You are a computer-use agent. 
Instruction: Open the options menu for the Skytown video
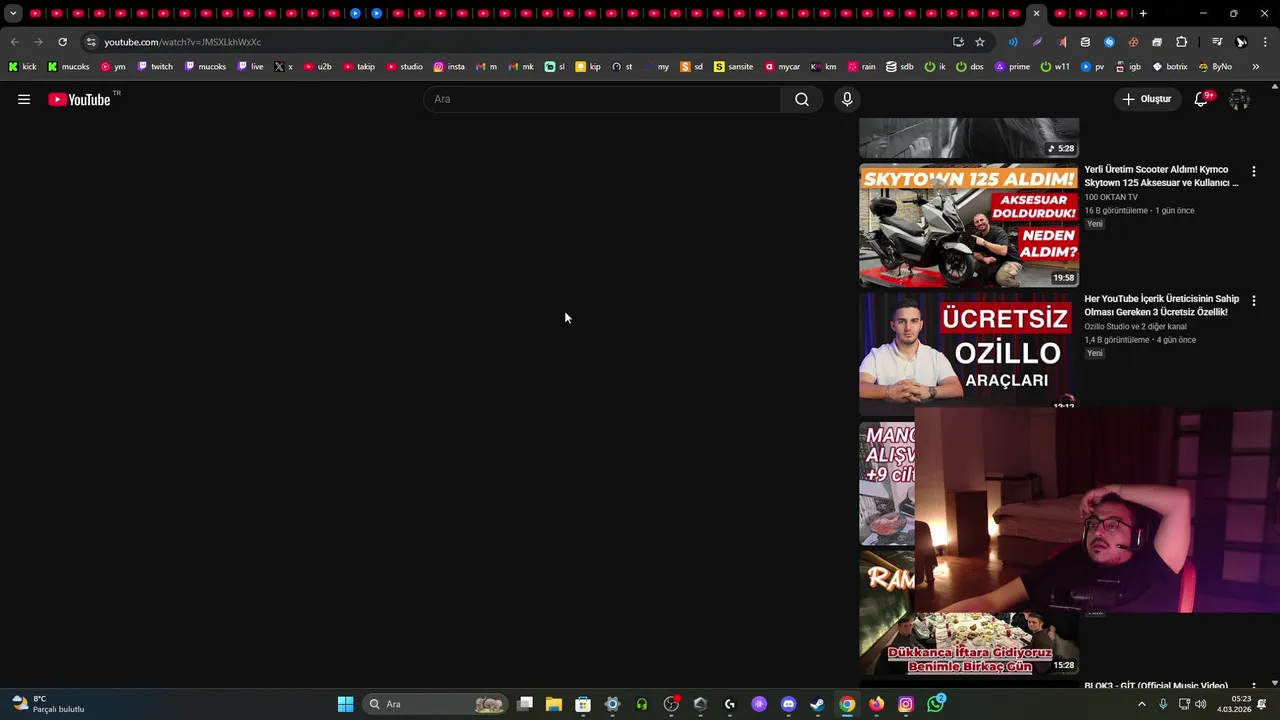coord(1253,172)
